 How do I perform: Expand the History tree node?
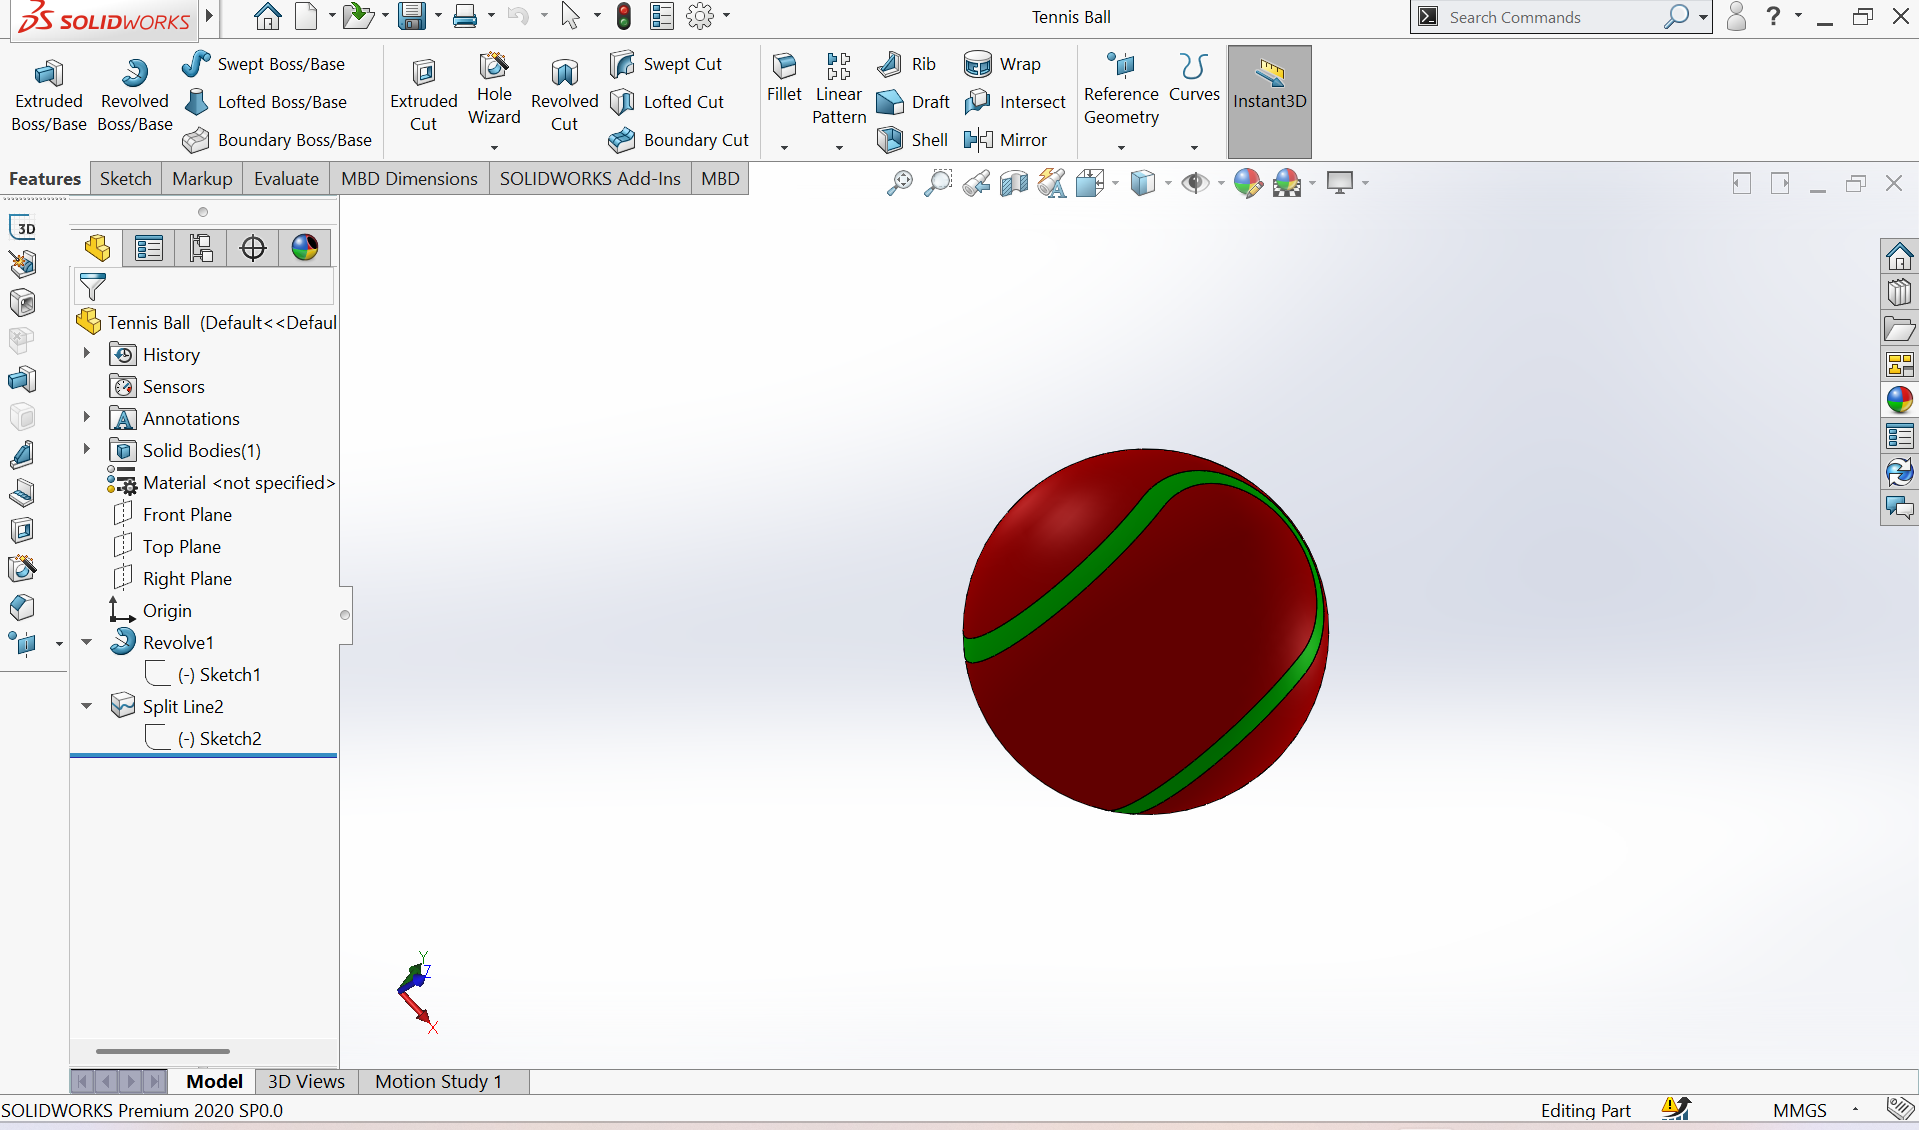(87, 354)
